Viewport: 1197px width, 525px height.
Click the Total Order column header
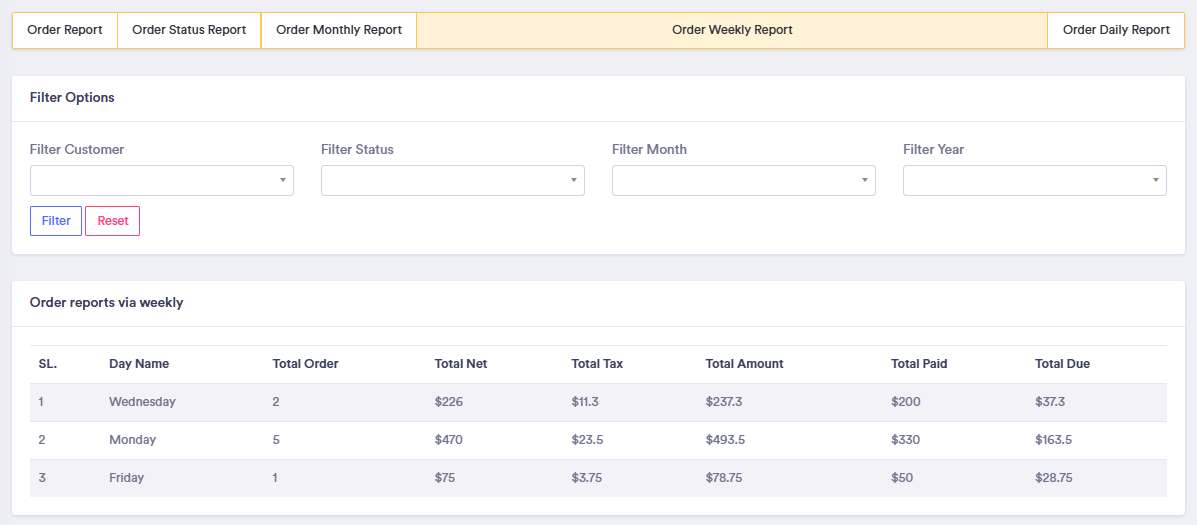[305, 364]
